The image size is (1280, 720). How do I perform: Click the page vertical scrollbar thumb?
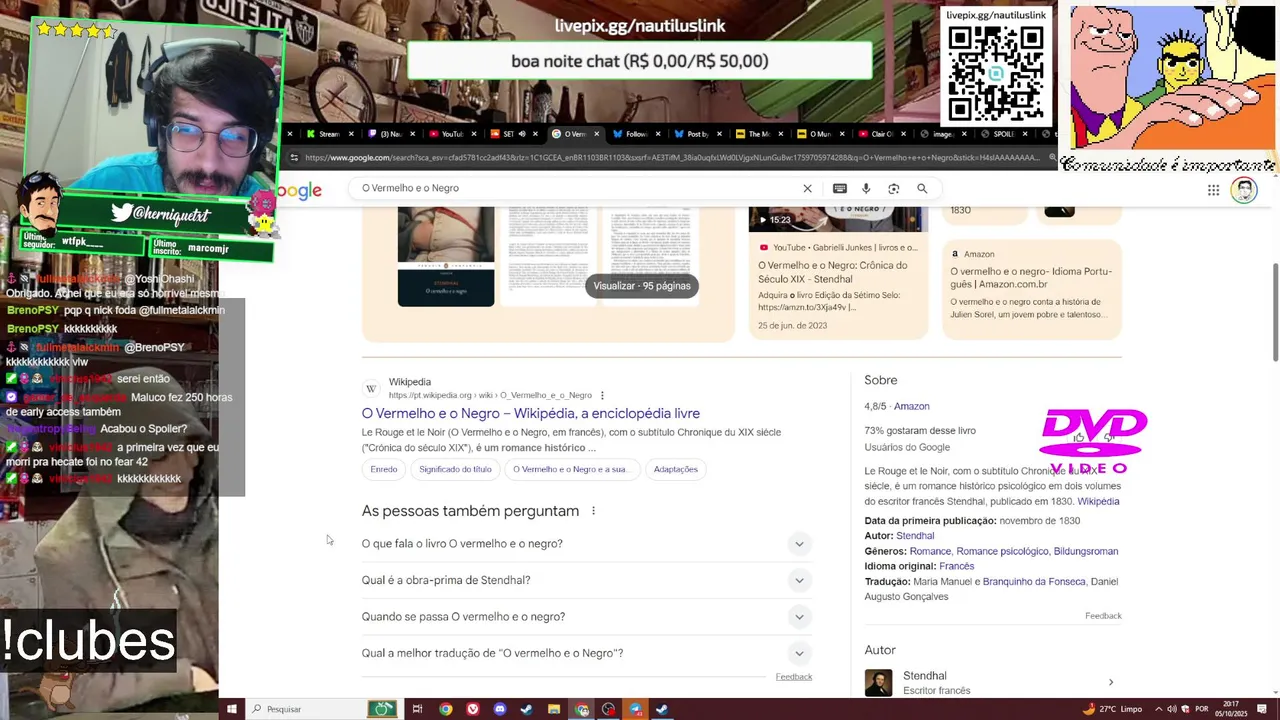pyautogui.click(x=1275, y=312)
